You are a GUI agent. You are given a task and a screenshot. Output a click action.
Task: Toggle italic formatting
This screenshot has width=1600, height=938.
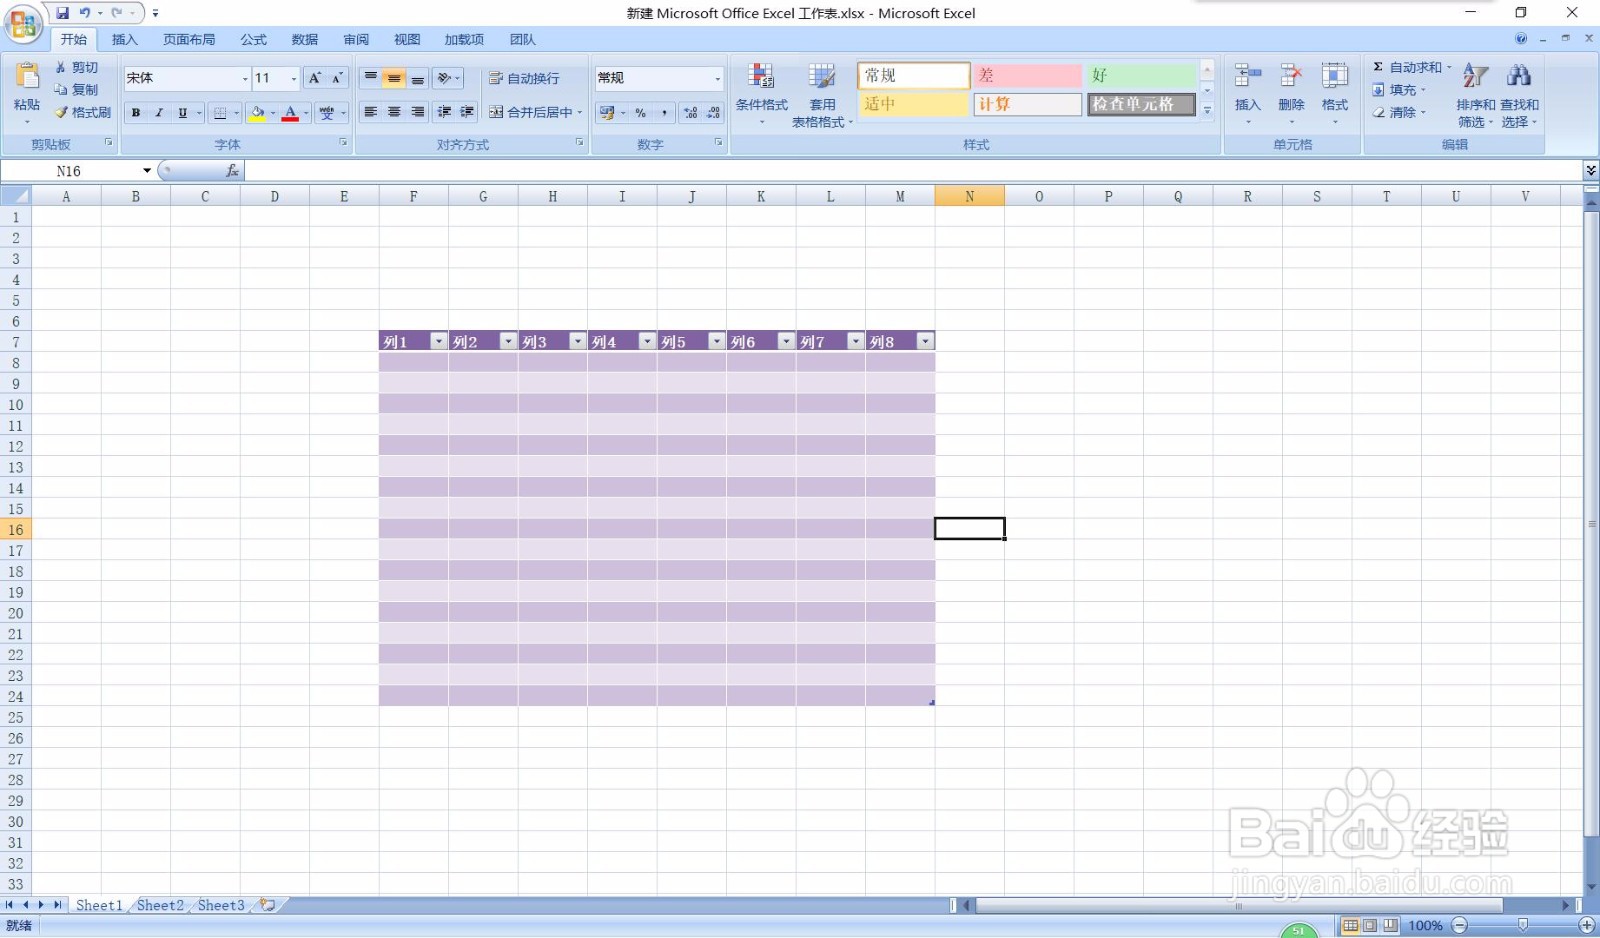click(x=159, y=113)
